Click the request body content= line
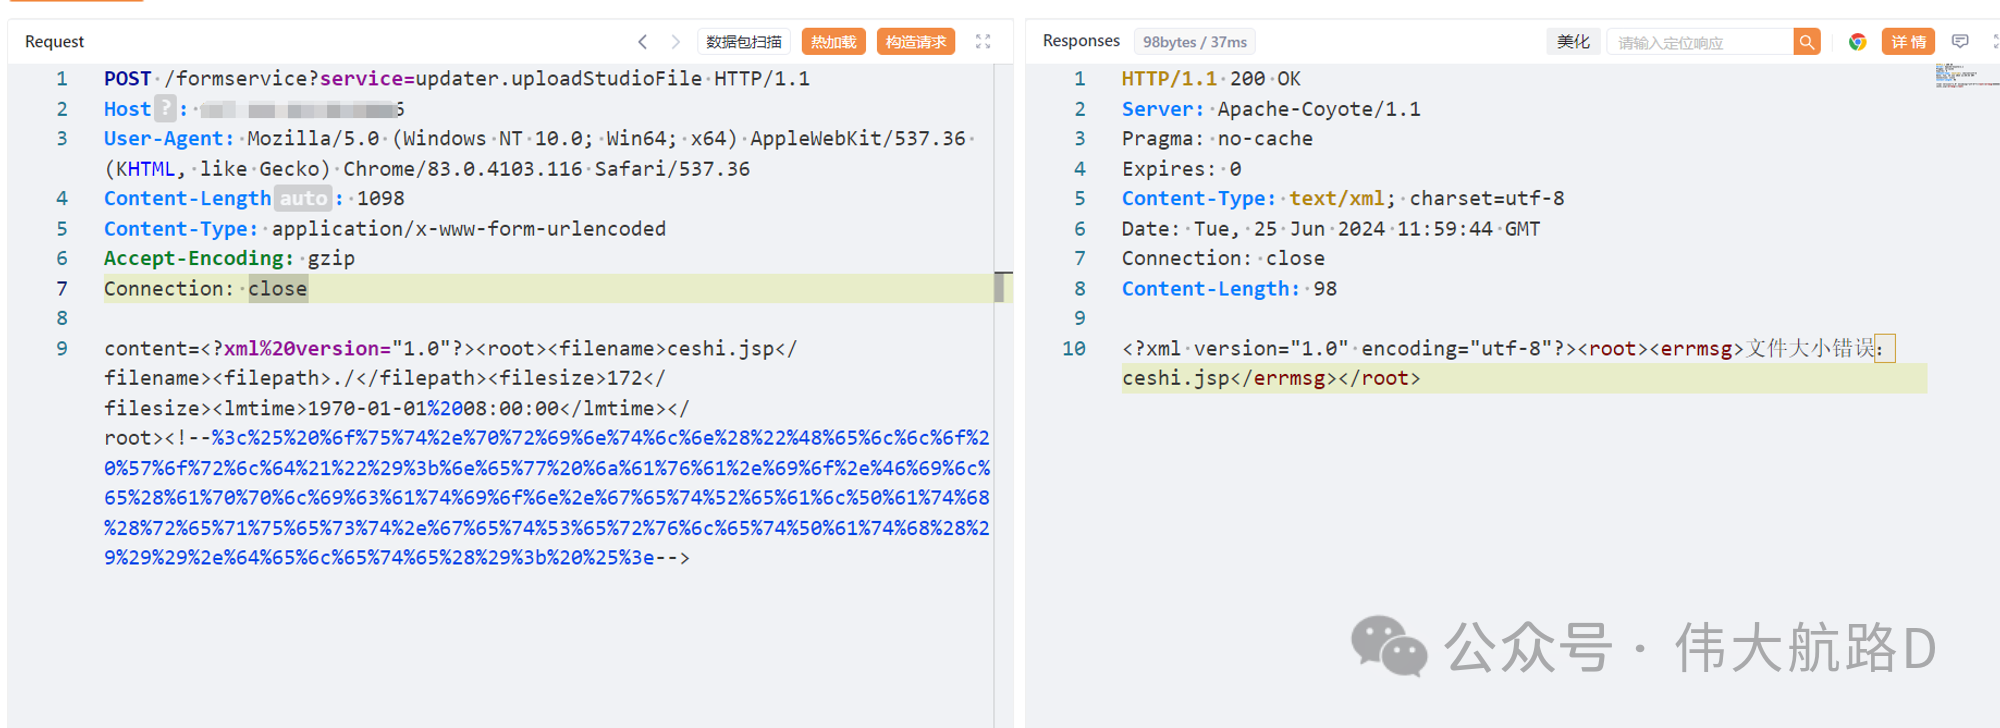Viewport: 2000px width, 728px height. pyautogui.click(x=451, y=348)
